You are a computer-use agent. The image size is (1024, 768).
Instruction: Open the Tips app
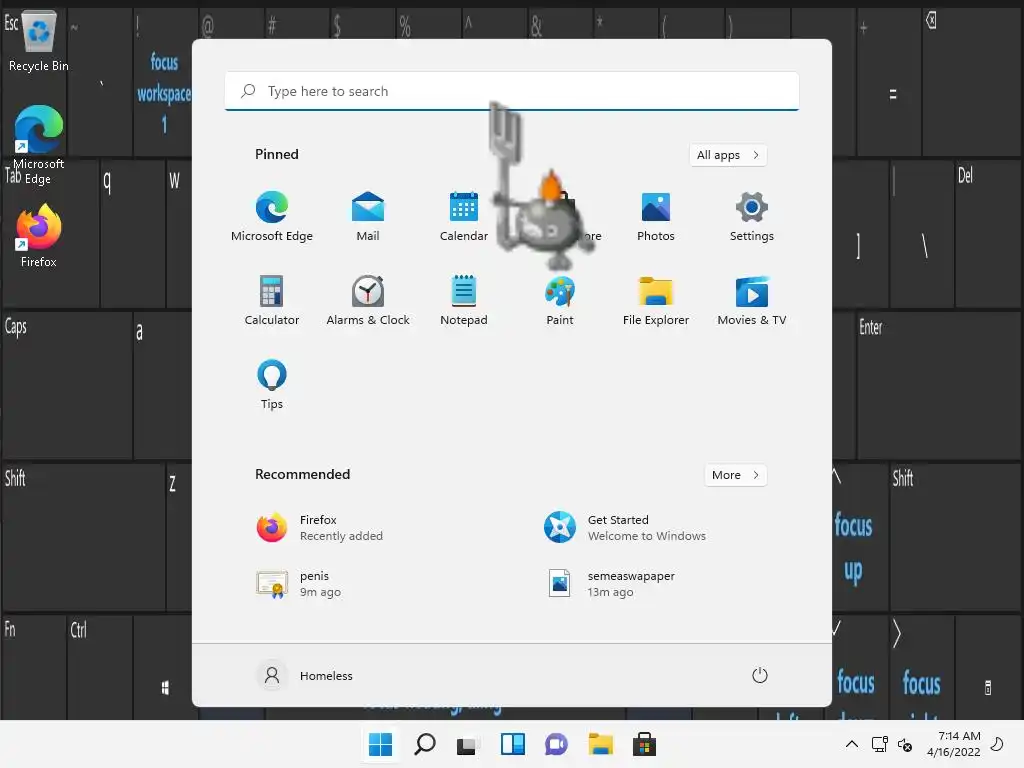[x=272, y=385]
